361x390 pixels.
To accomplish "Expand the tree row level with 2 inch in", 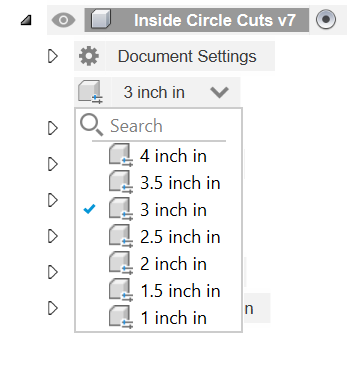I will [53, 272].
